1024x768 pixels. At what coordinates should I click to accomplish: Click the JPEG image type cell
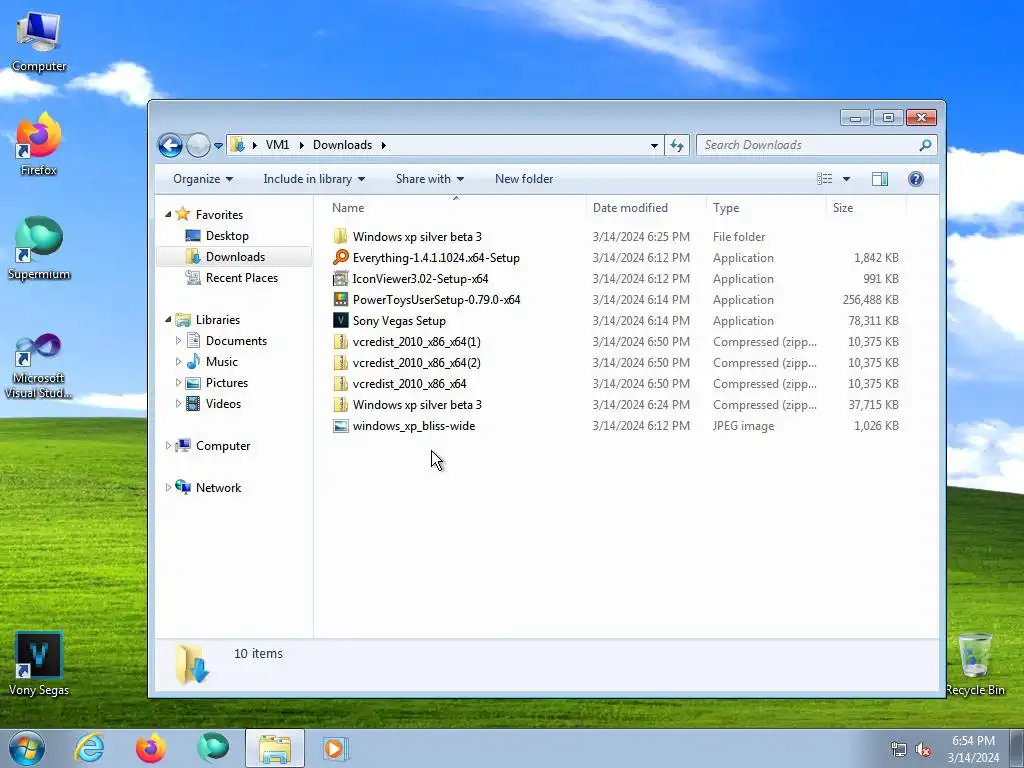pos(743,425)
